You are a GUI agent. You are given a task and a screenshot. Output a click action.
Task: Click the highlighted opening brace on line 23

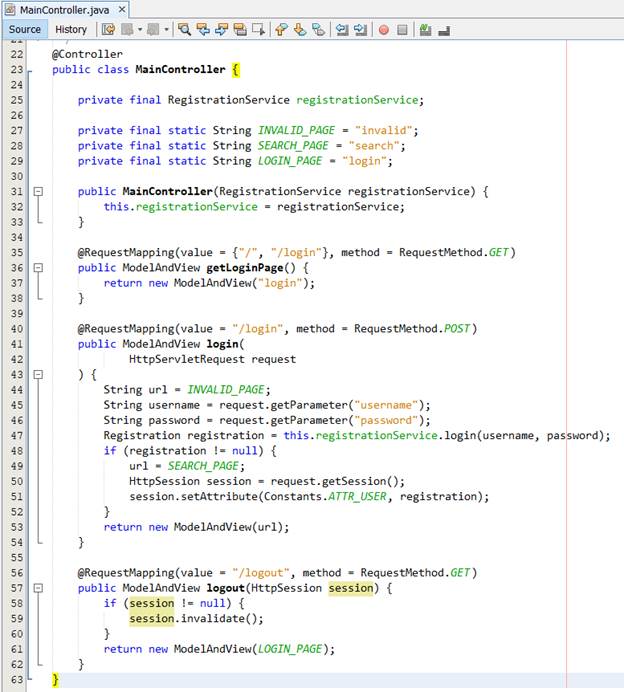tap(236, 70)
